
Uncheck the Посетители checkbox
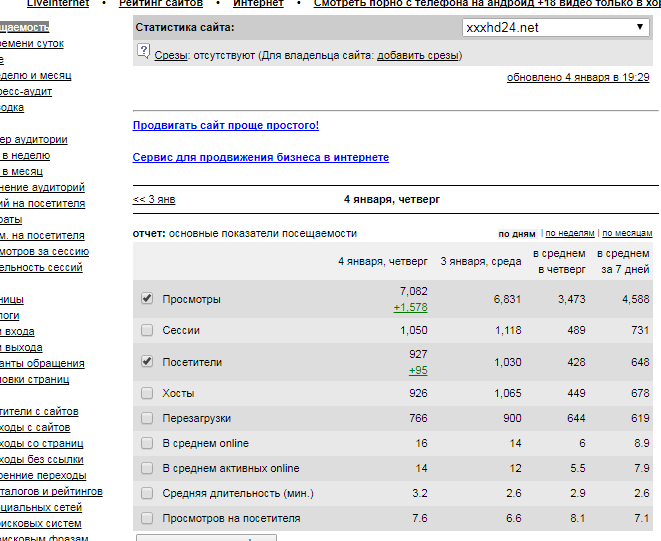tap(147, 361)
